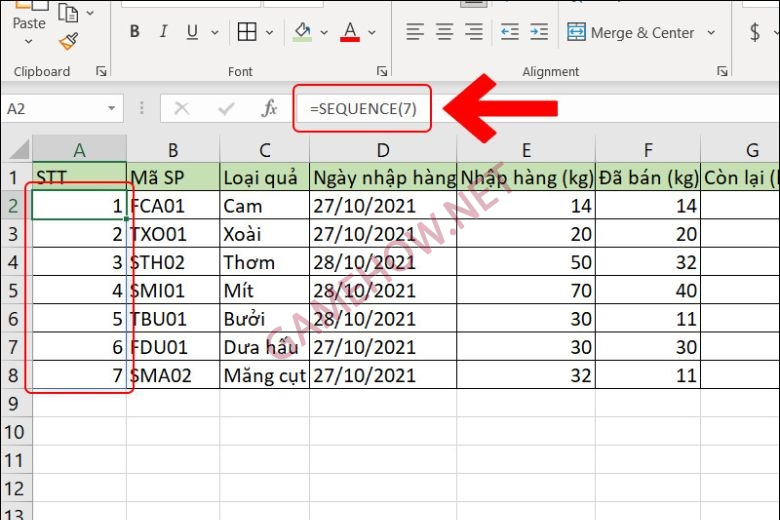Select column F header
780x520 pixels.
tap(648, 150)
